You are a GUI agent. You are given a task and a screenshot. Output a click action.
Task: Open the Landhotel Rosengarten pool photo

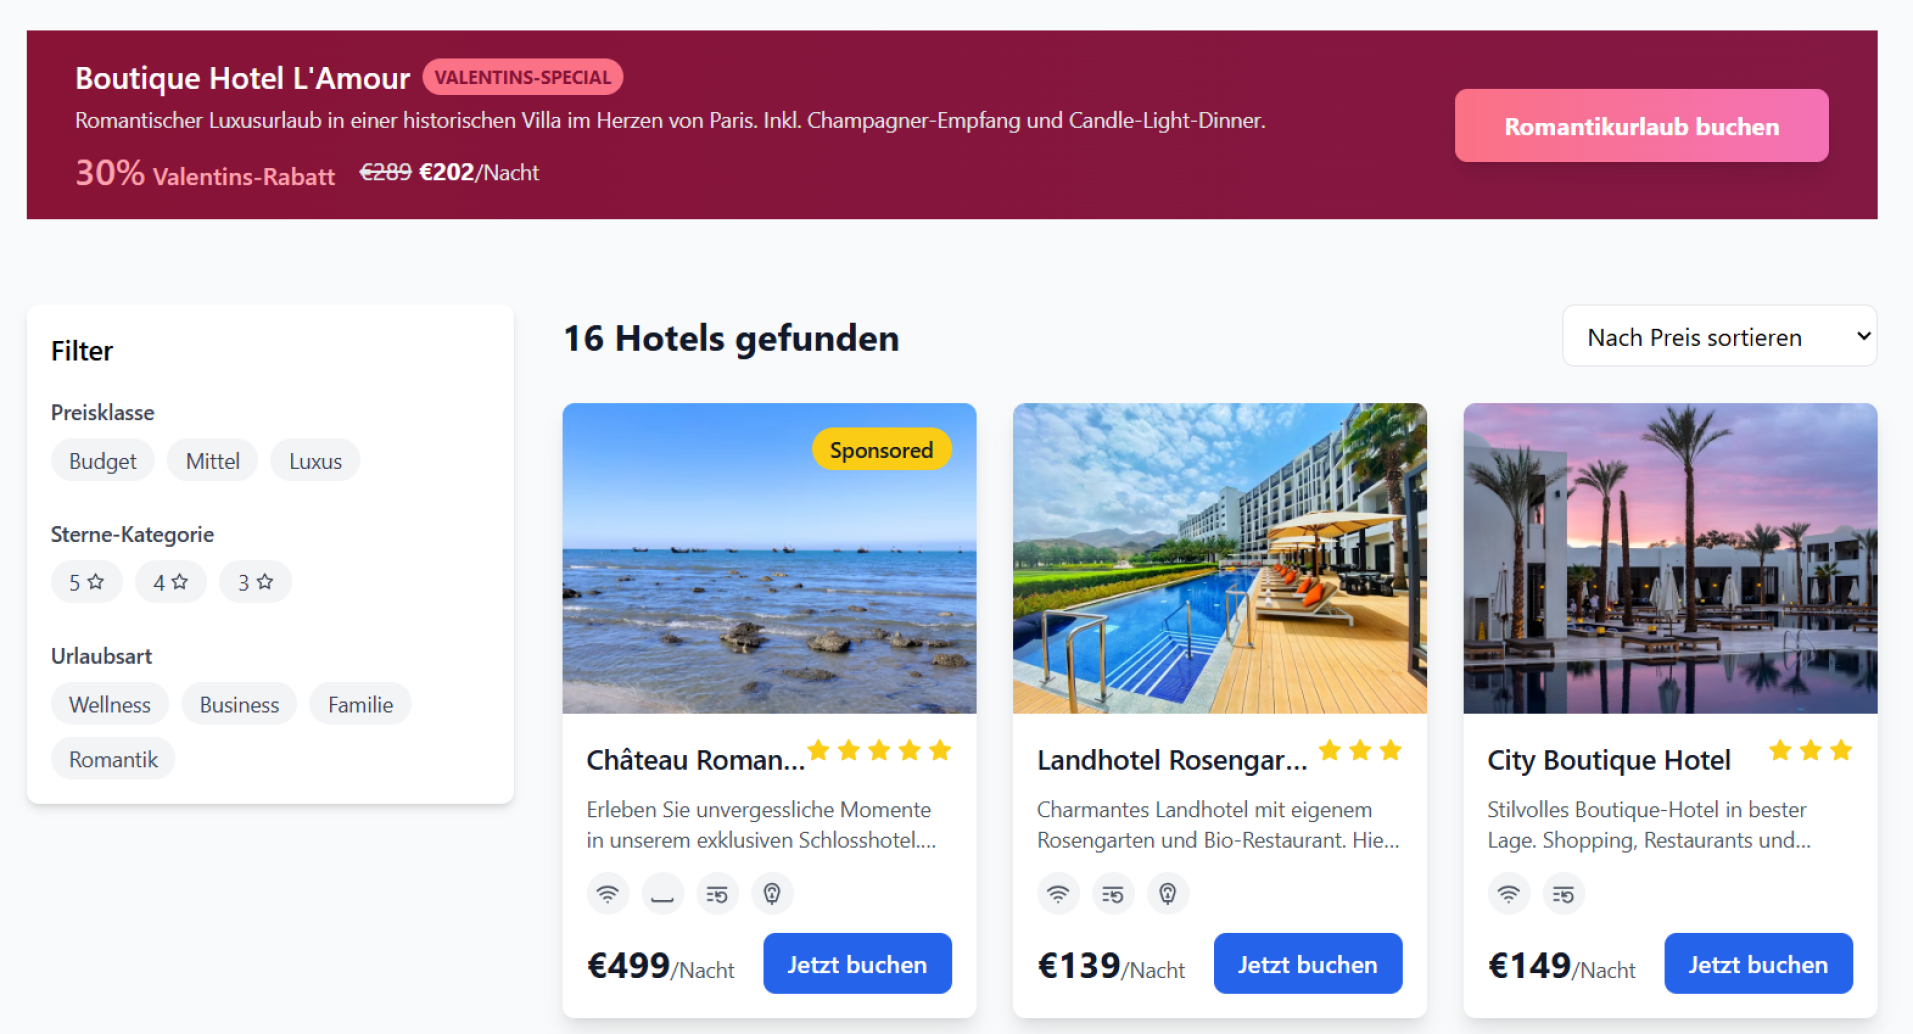click(x=1219, y=558)
